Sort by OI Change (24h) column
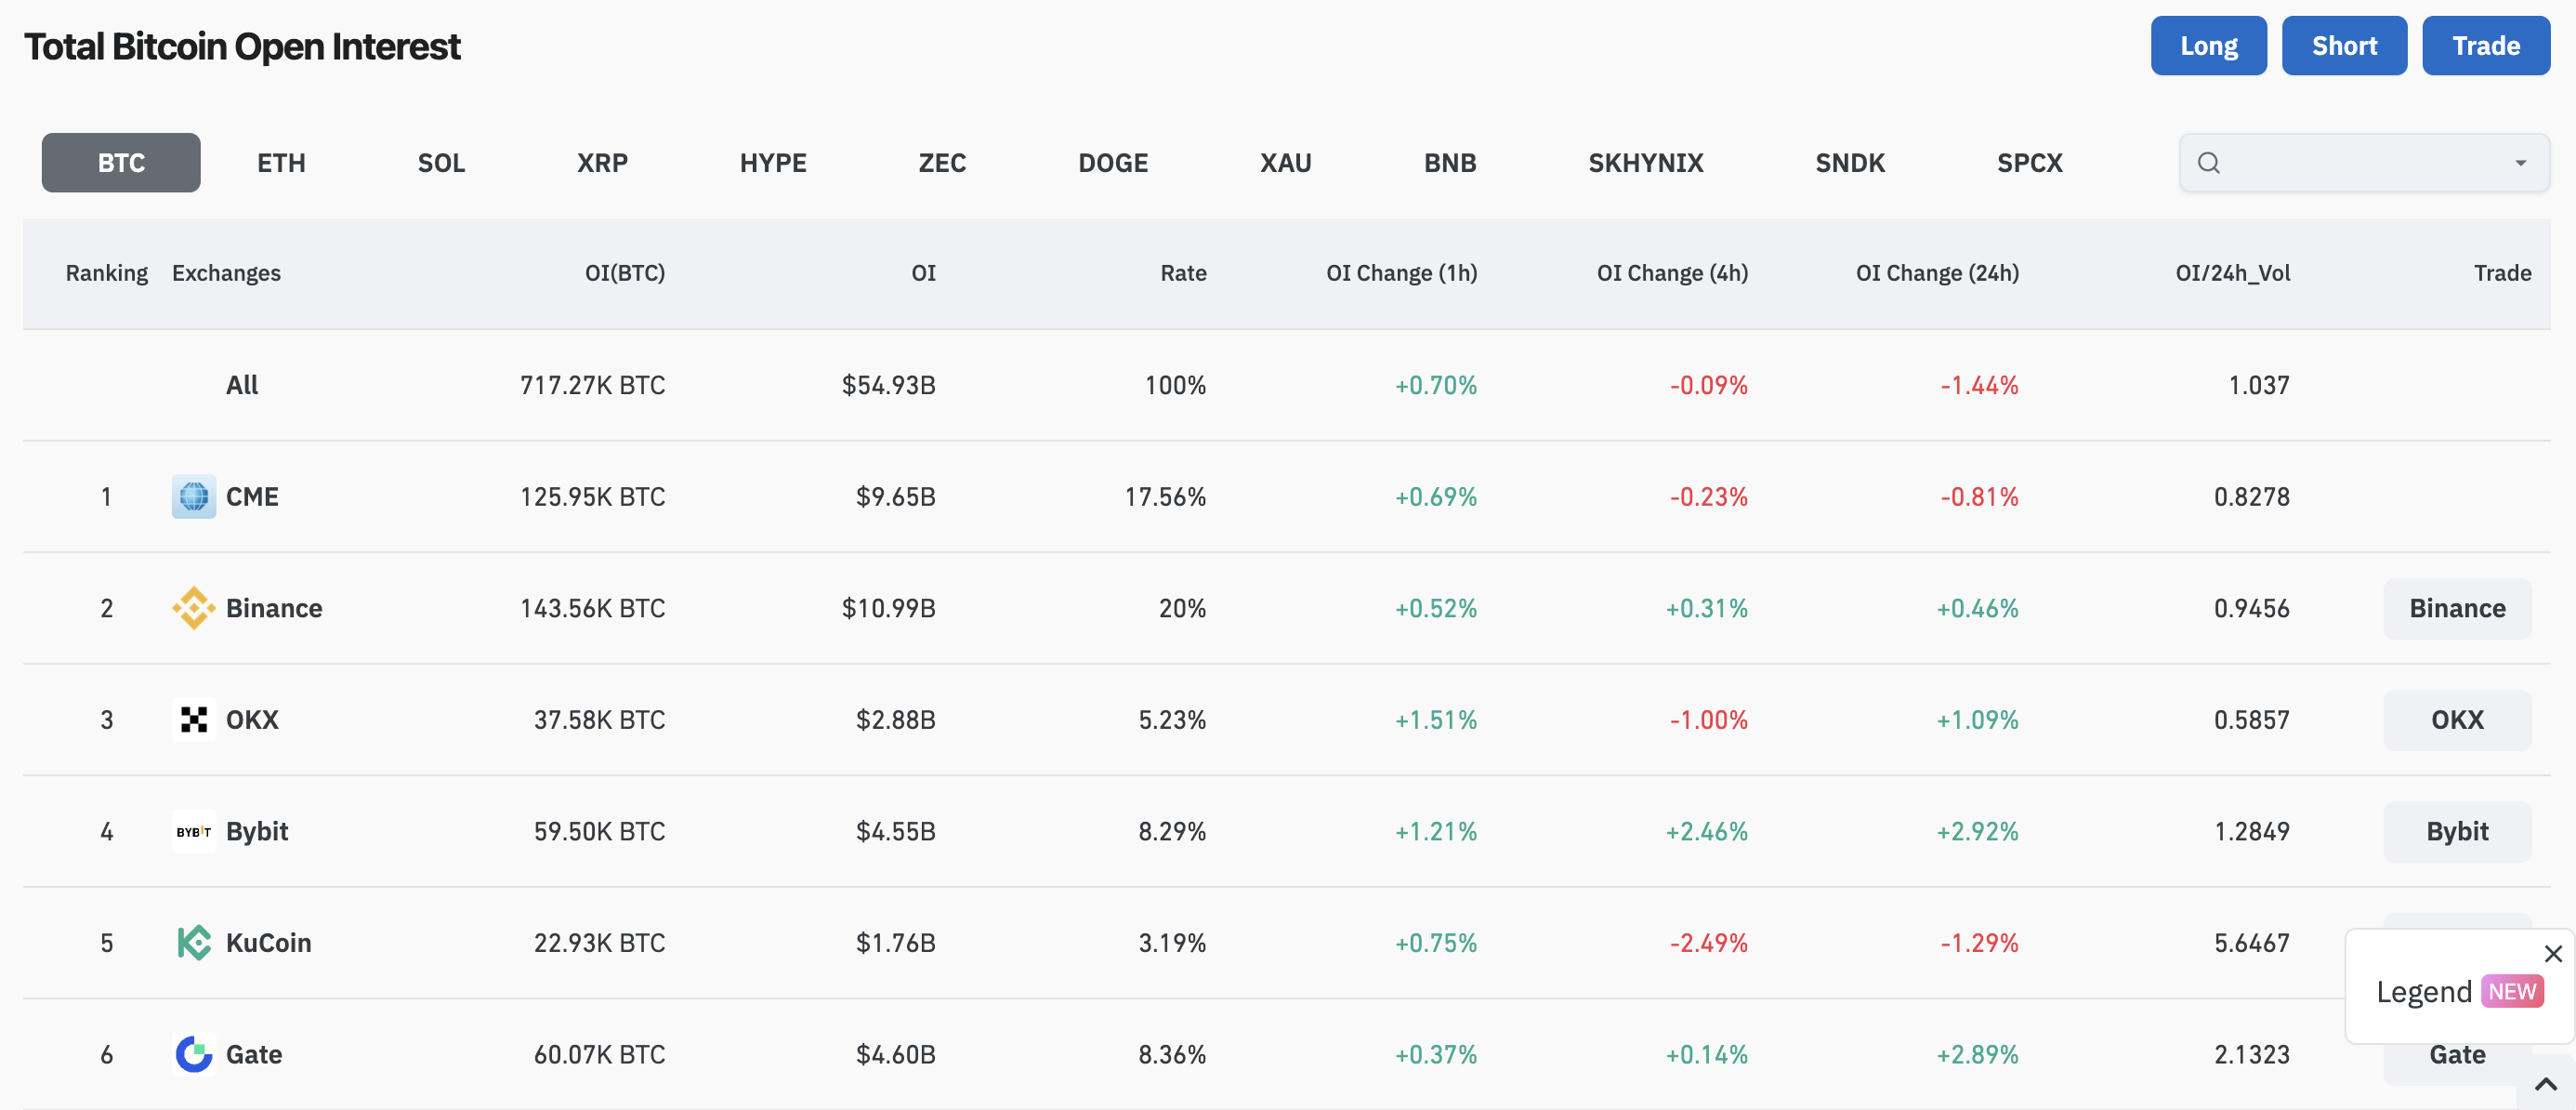Image resolution: width=2576 pixels, height=1110 pixels. point(1937,273)
